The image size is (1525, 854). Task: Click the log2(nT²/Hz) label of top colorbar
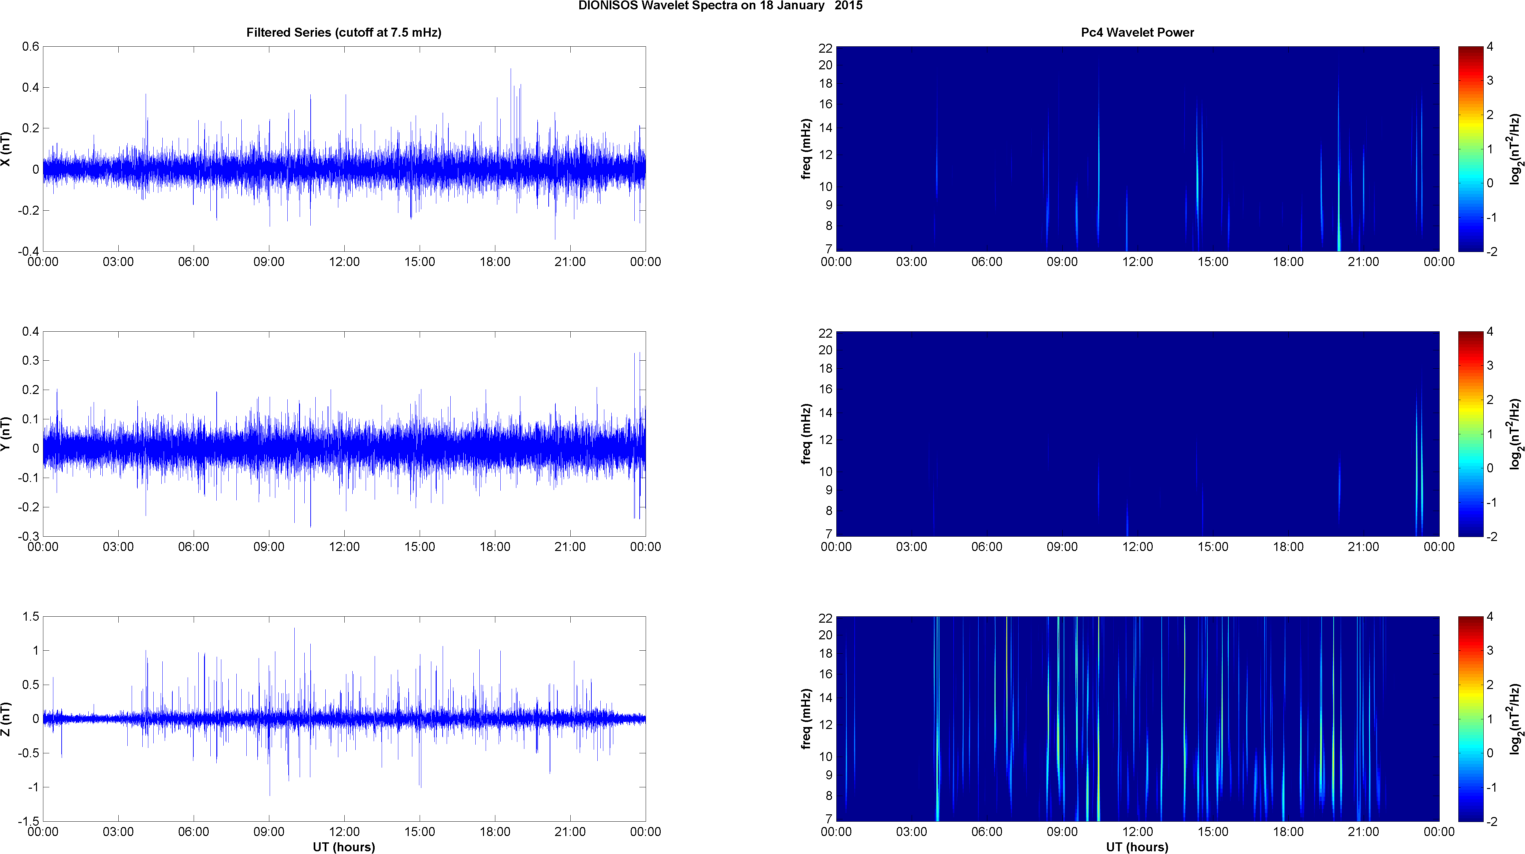1516,149
